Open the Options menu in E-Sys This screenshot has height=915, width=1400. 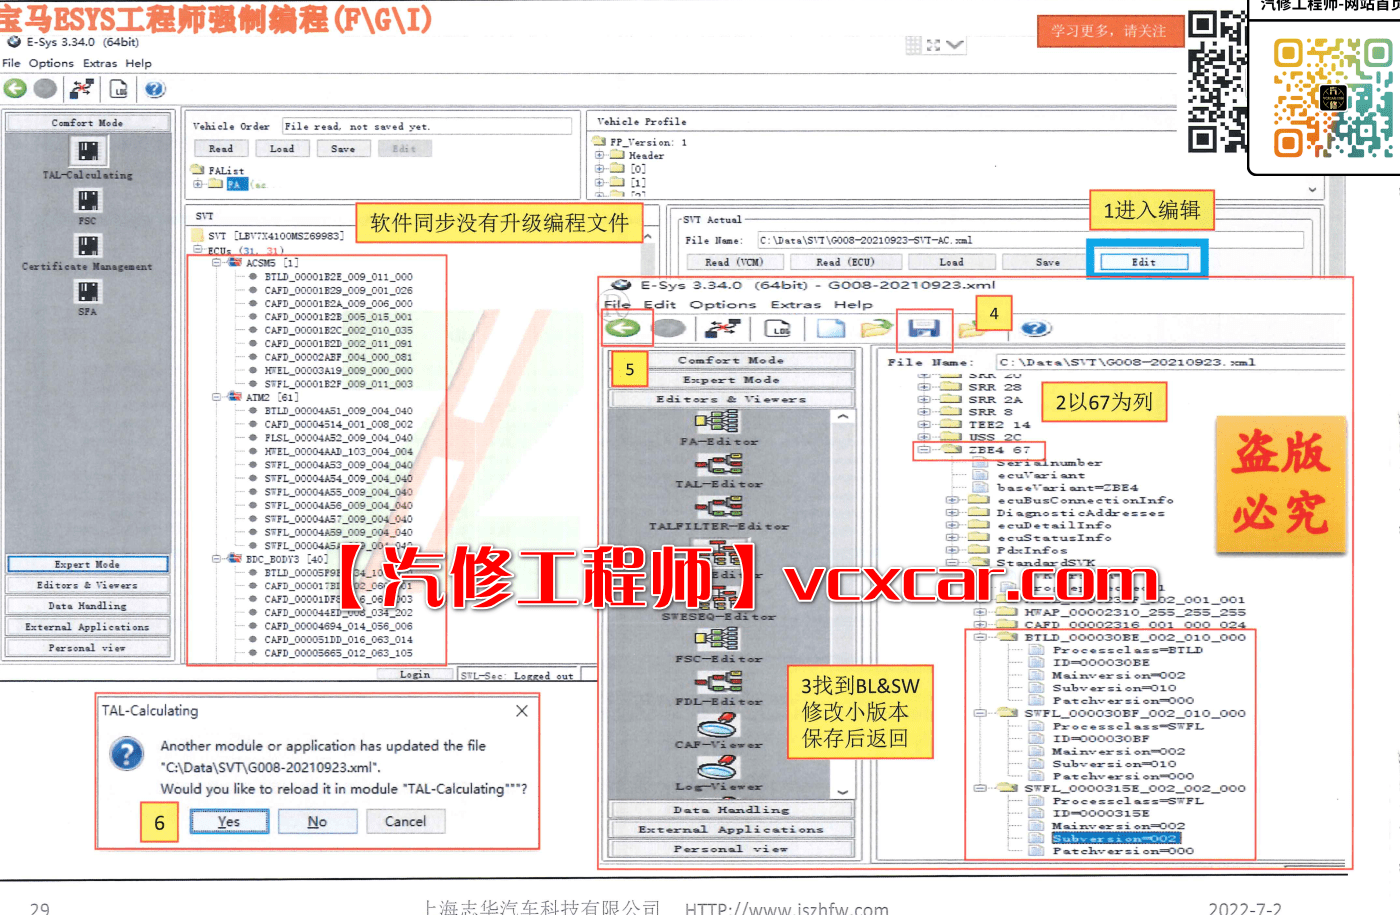[x=50, y=63]
